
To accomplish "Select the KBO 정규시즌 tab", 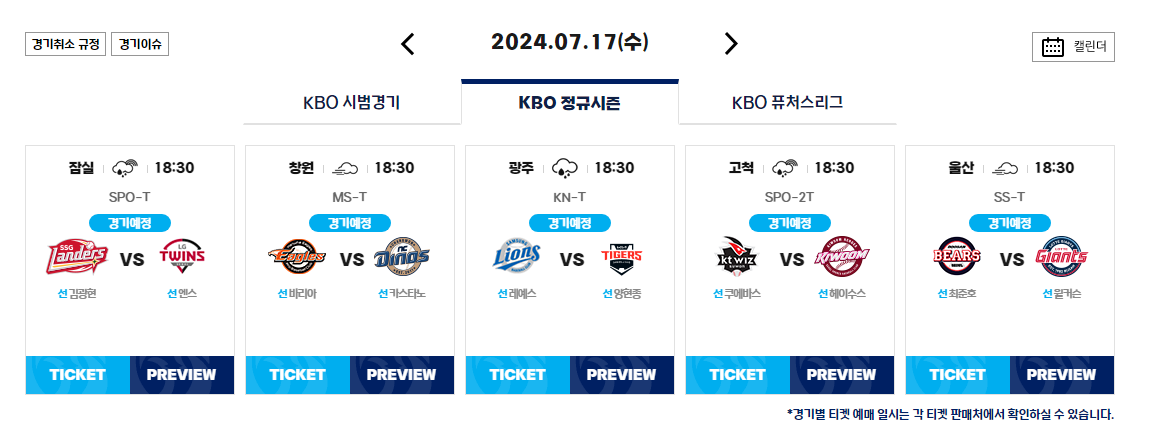I will [x=570, y=103].
